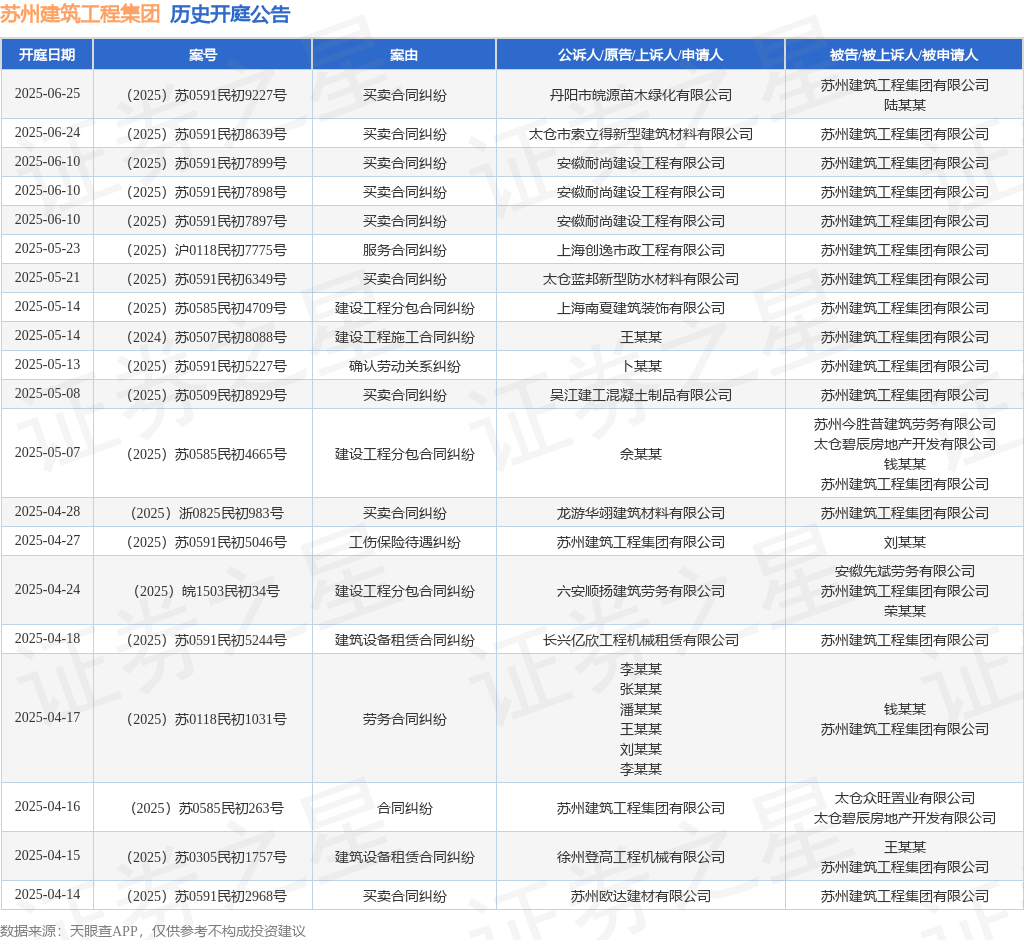Click plaintiff 长兴亿欣工程机械租赁有限公司
1024x940 pixels.
tap(641, 641)
